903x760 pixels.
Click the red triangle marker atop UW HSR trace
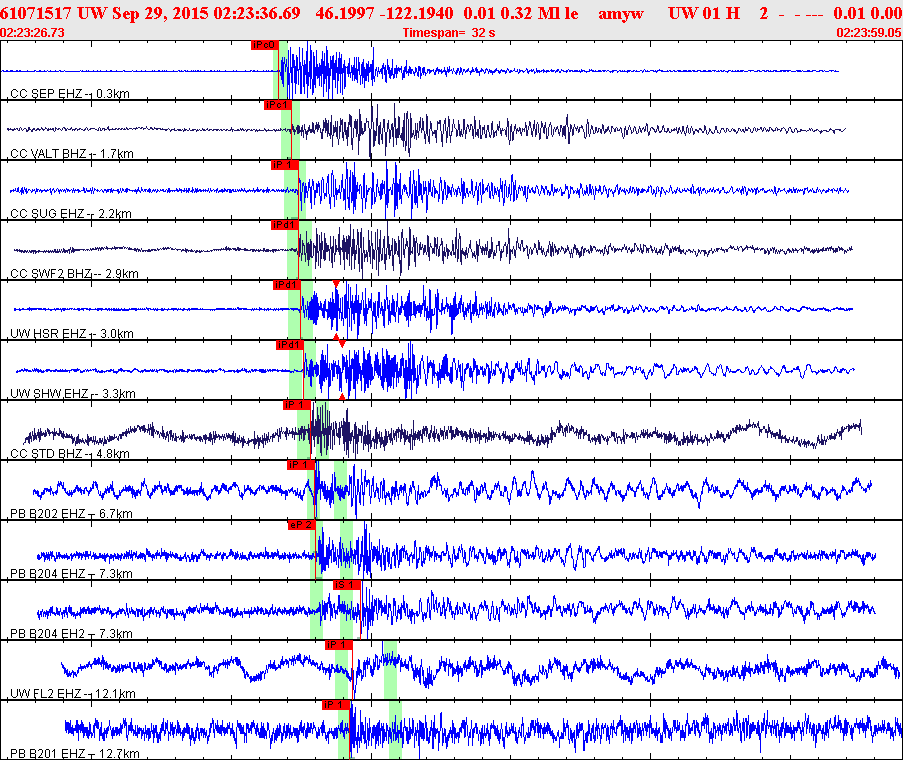(x=336, y=284)
